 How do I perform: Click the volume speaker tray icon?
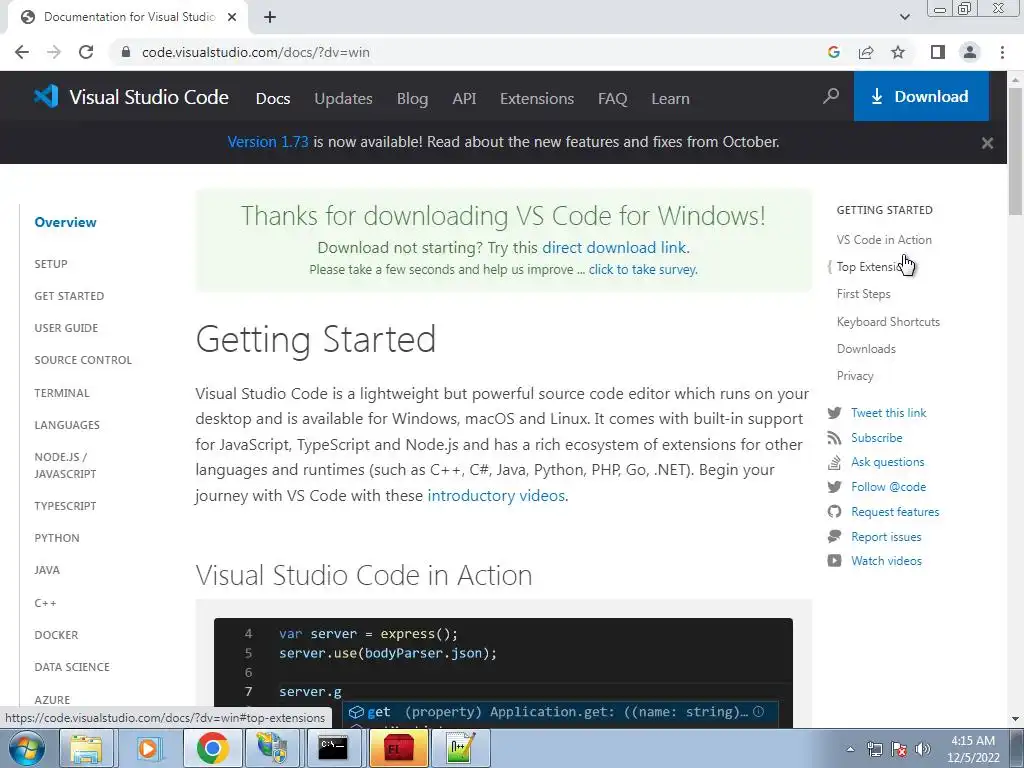point(922,749)
